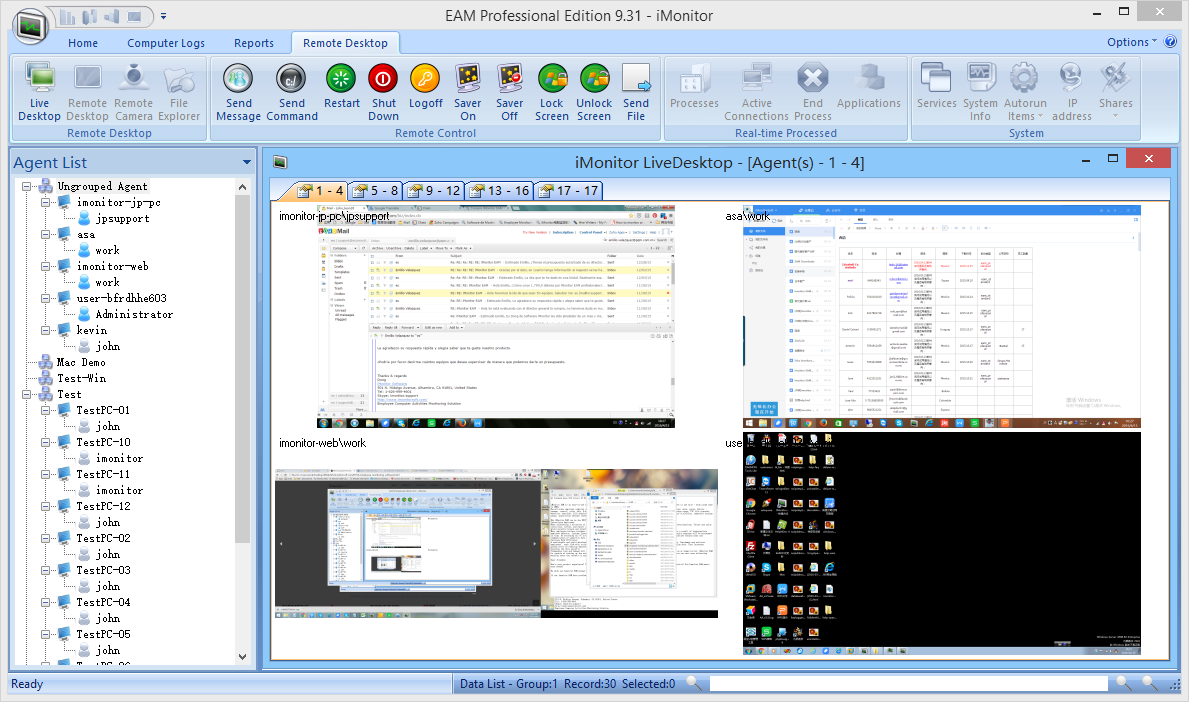This screenshot has width=1189, height=702.
Task: Turn on screensaver with Saver On
Action: pyautogui.click(x=467, y=92)
